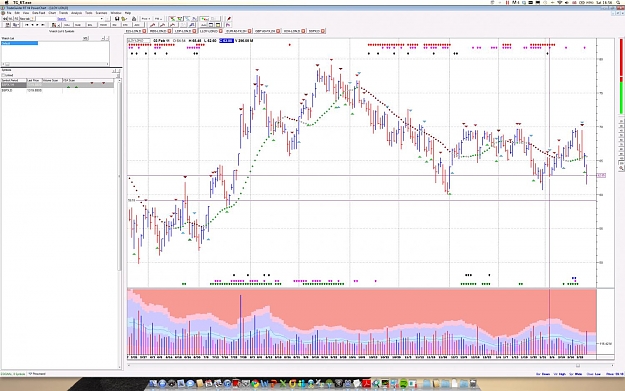Viewport: 625px width, 391px height.
Task: Select Default in the Watch List
Action: point(20,43)
